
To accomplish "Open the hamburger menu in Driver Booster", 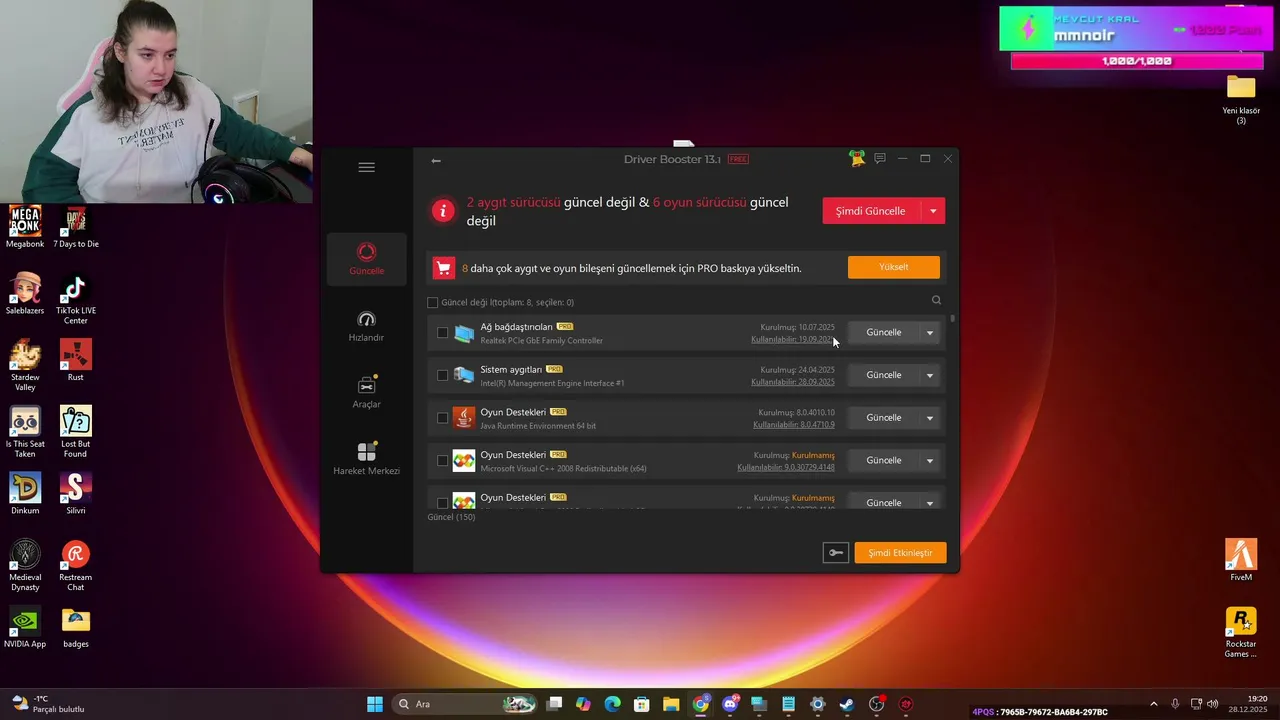I will coord(366,167).
